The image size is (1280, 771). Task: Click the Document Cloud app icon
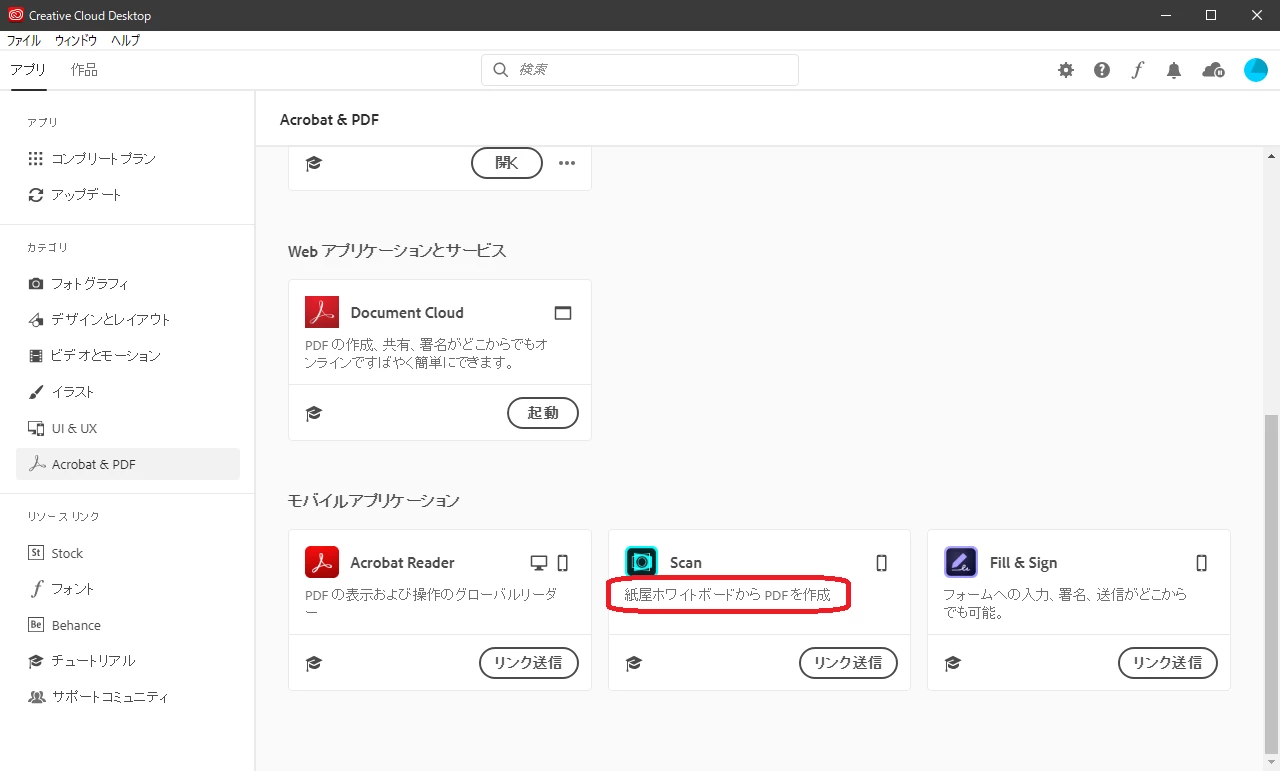tap(322, 312)
